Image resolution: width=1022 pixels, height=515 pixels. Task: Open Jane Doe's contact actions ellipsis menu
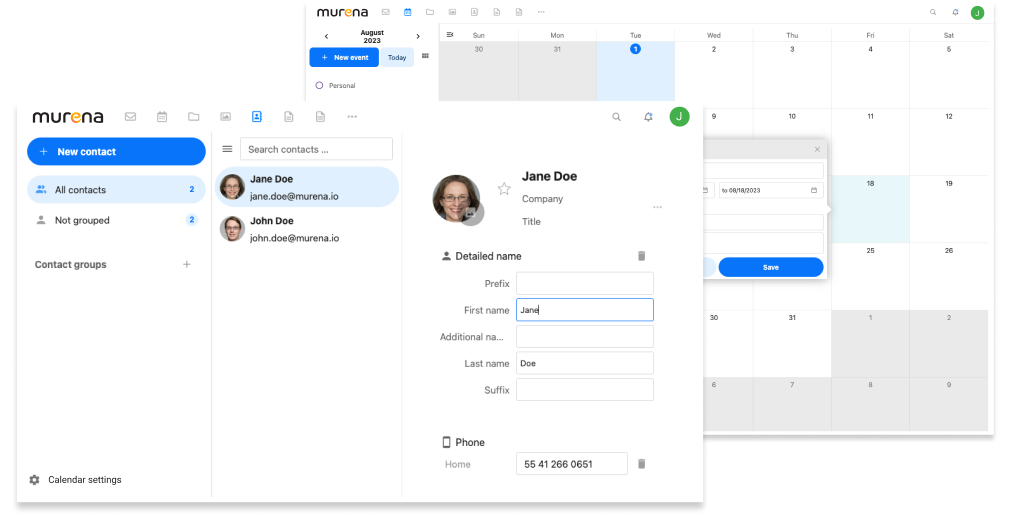click(657, 207)
